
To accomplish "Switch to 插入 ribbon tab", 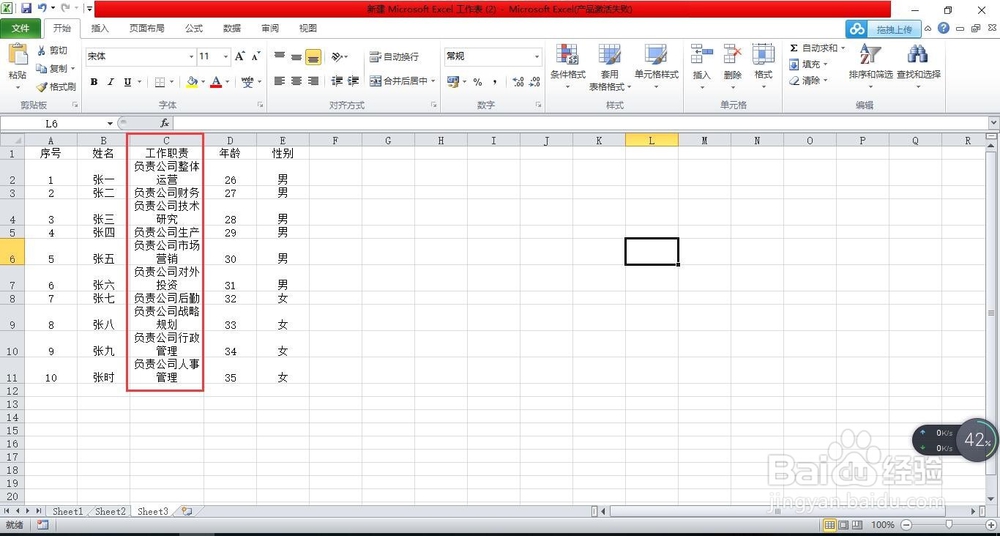I will click(100, 28).
